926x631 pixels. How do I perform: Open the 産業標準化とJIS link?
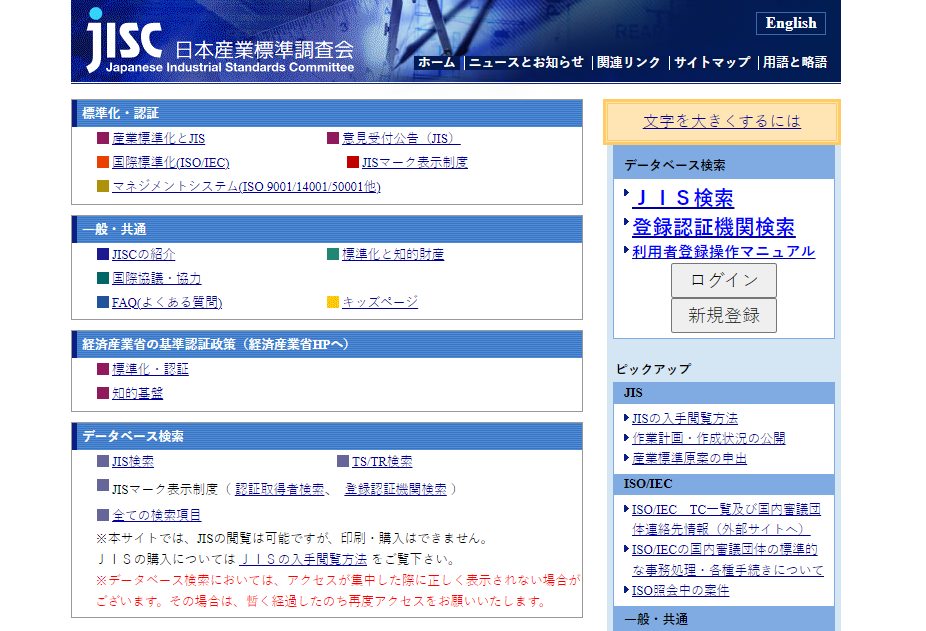pyautogui.click(x=158, y=138)
